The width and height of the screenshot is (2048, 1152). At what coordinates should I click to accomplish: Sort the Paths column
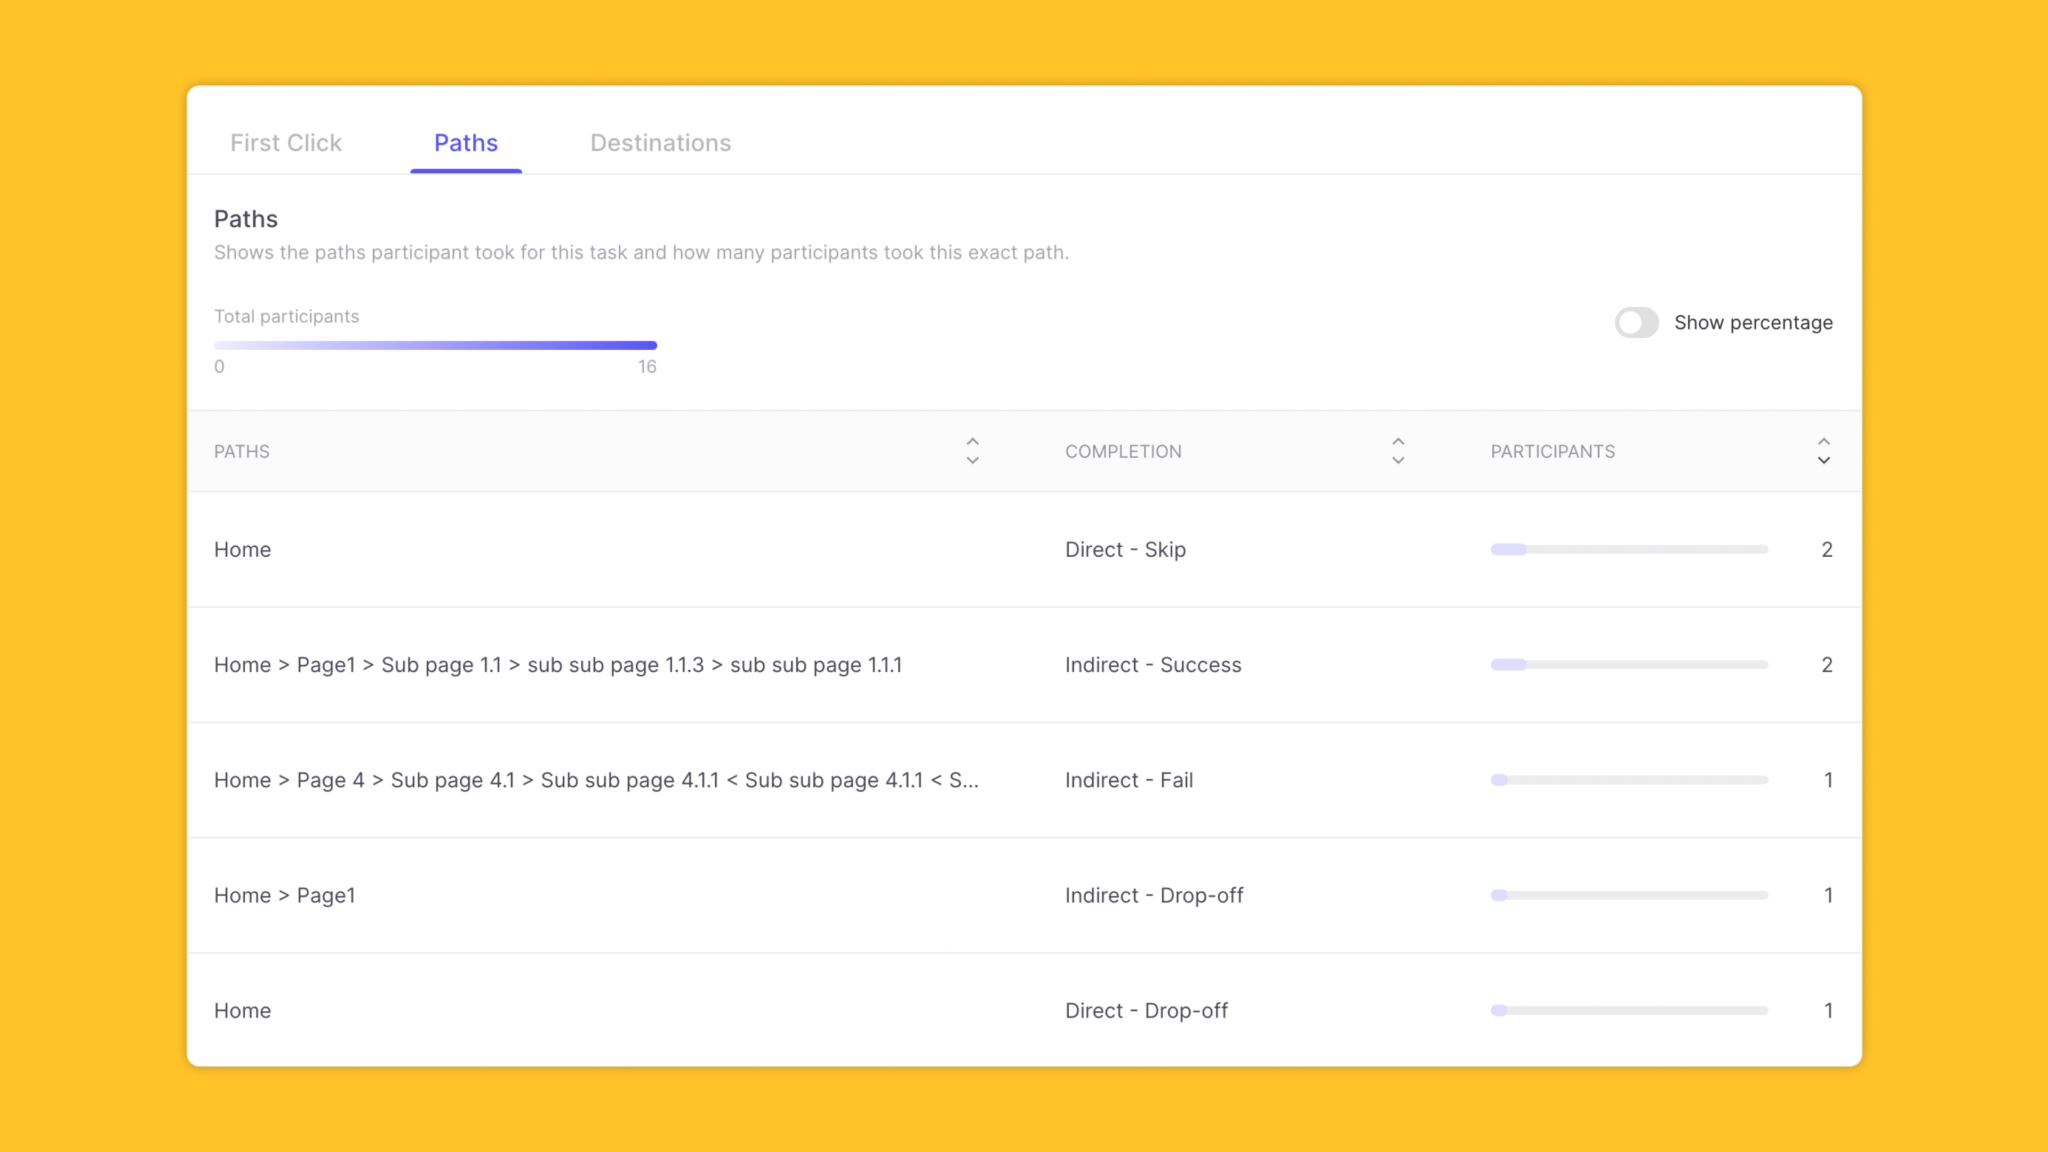tap(972, 451)
